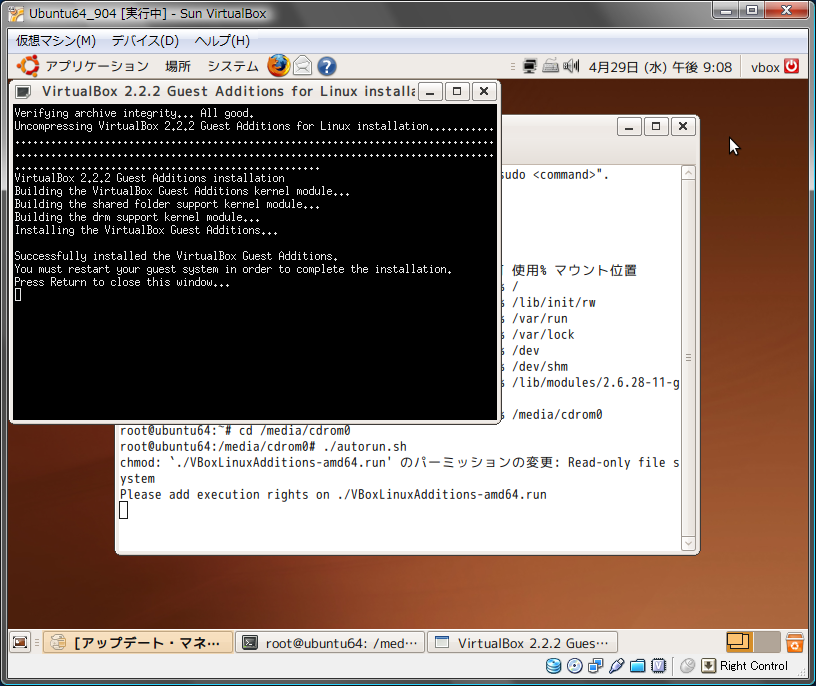
Task: Click the root terminal scrollbar thumb
Action: coord(688,358)
